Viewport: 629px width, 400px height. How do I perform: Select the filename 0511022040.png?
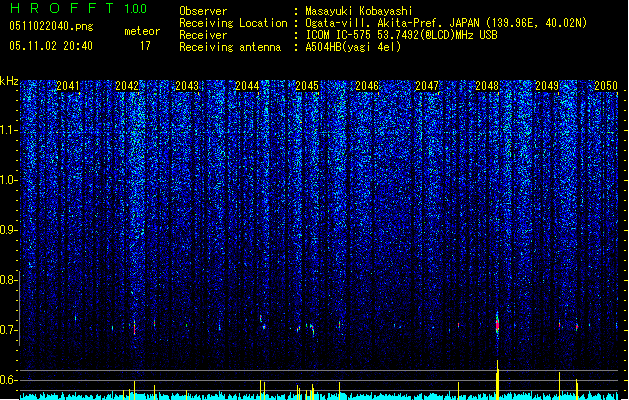click(51, 26)
